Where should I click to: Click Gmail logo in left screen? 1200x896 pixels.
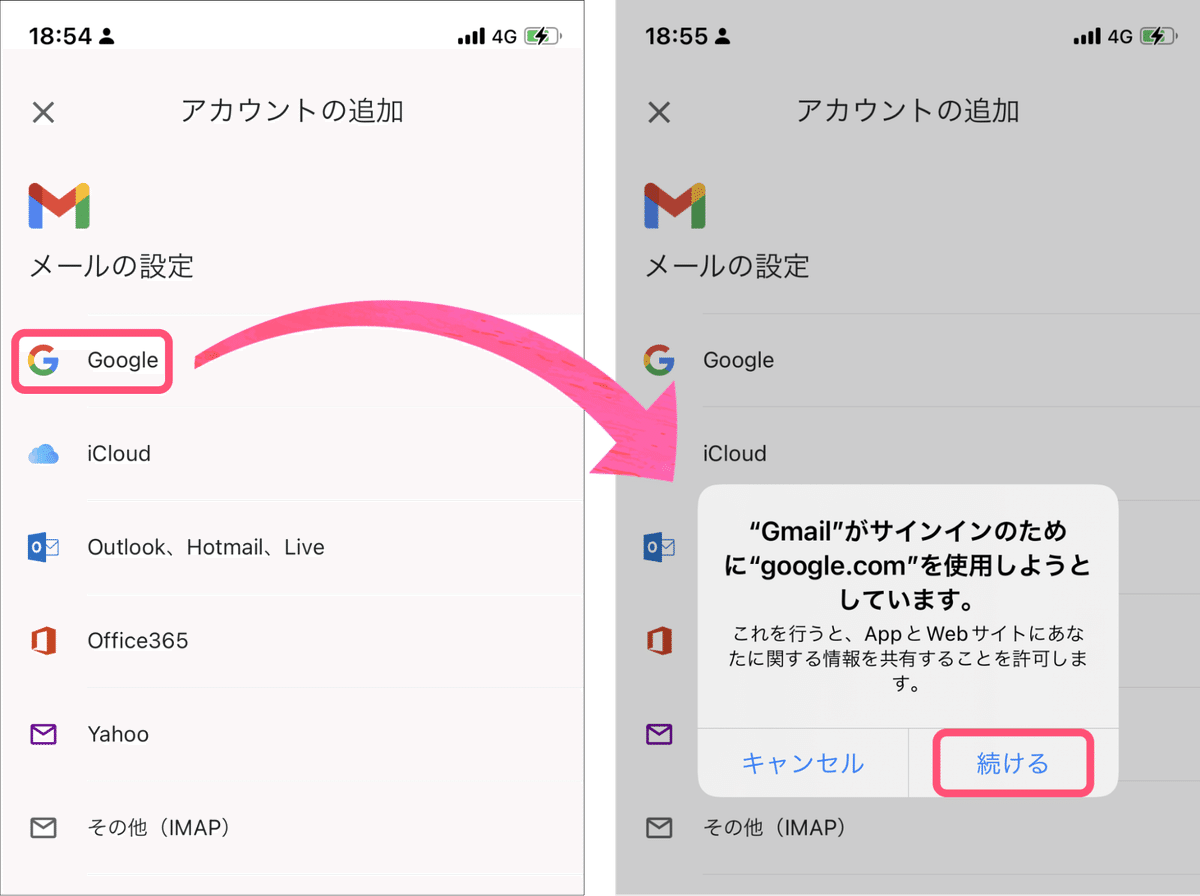pos(59,205)
